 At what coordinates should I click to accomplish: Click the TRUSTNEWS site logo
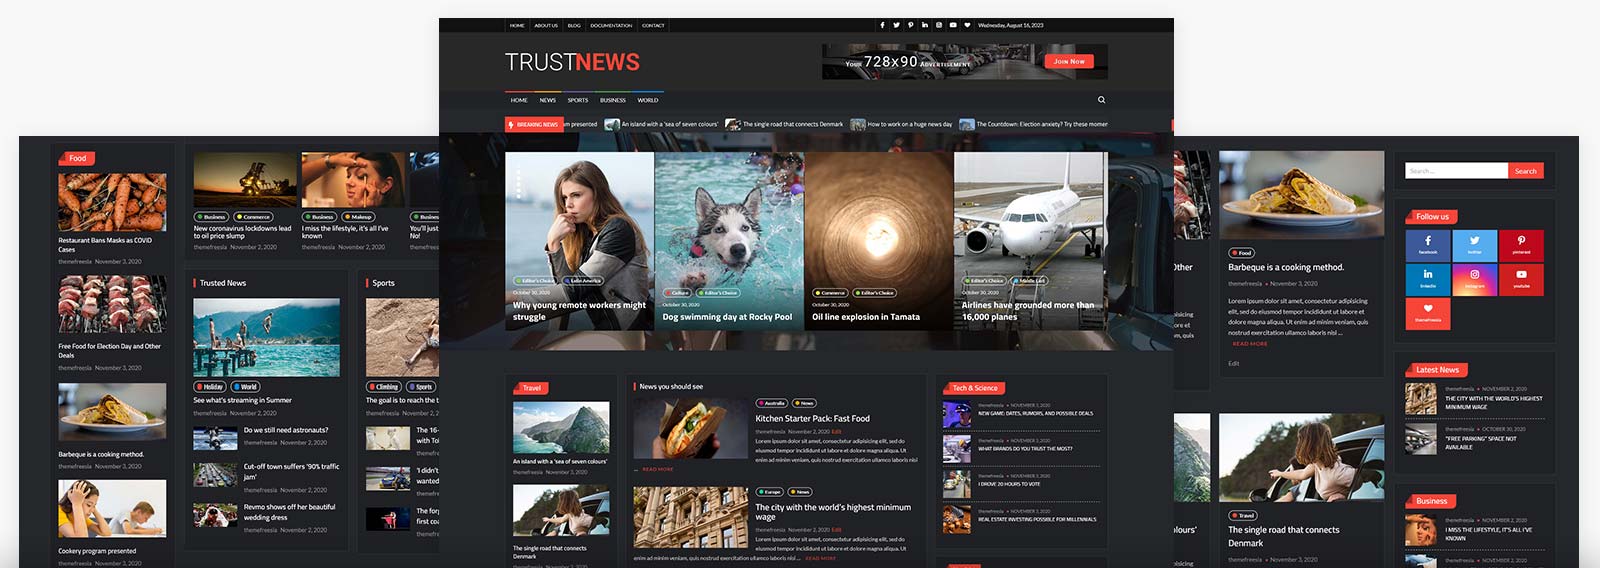[572, 62]
